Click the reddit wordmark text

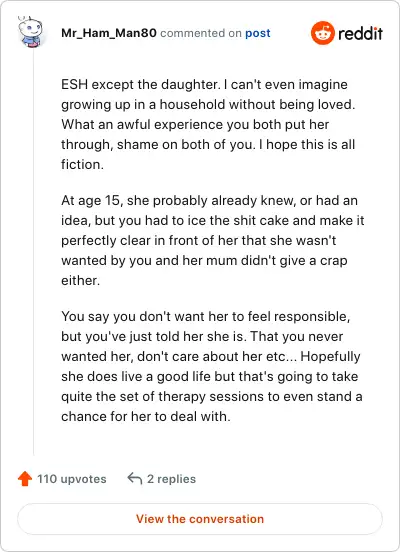tap(360, 33)
